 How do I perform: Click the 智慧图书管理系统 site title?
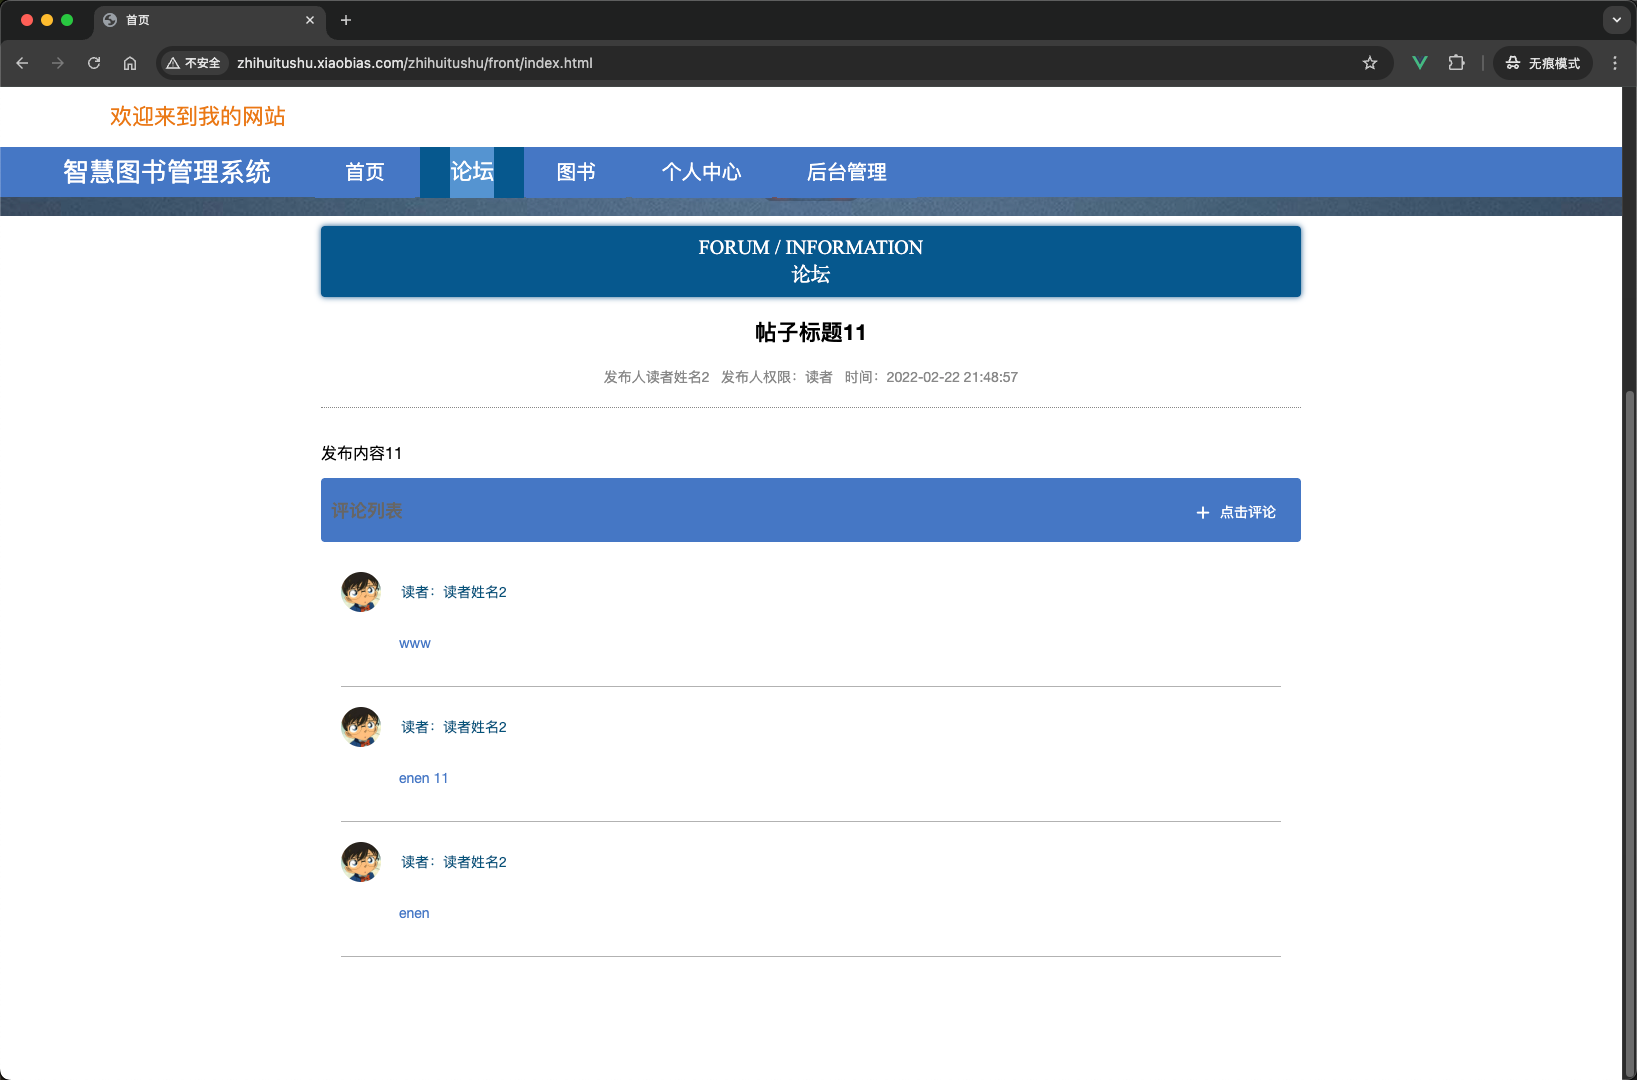[x=167, y=172]
